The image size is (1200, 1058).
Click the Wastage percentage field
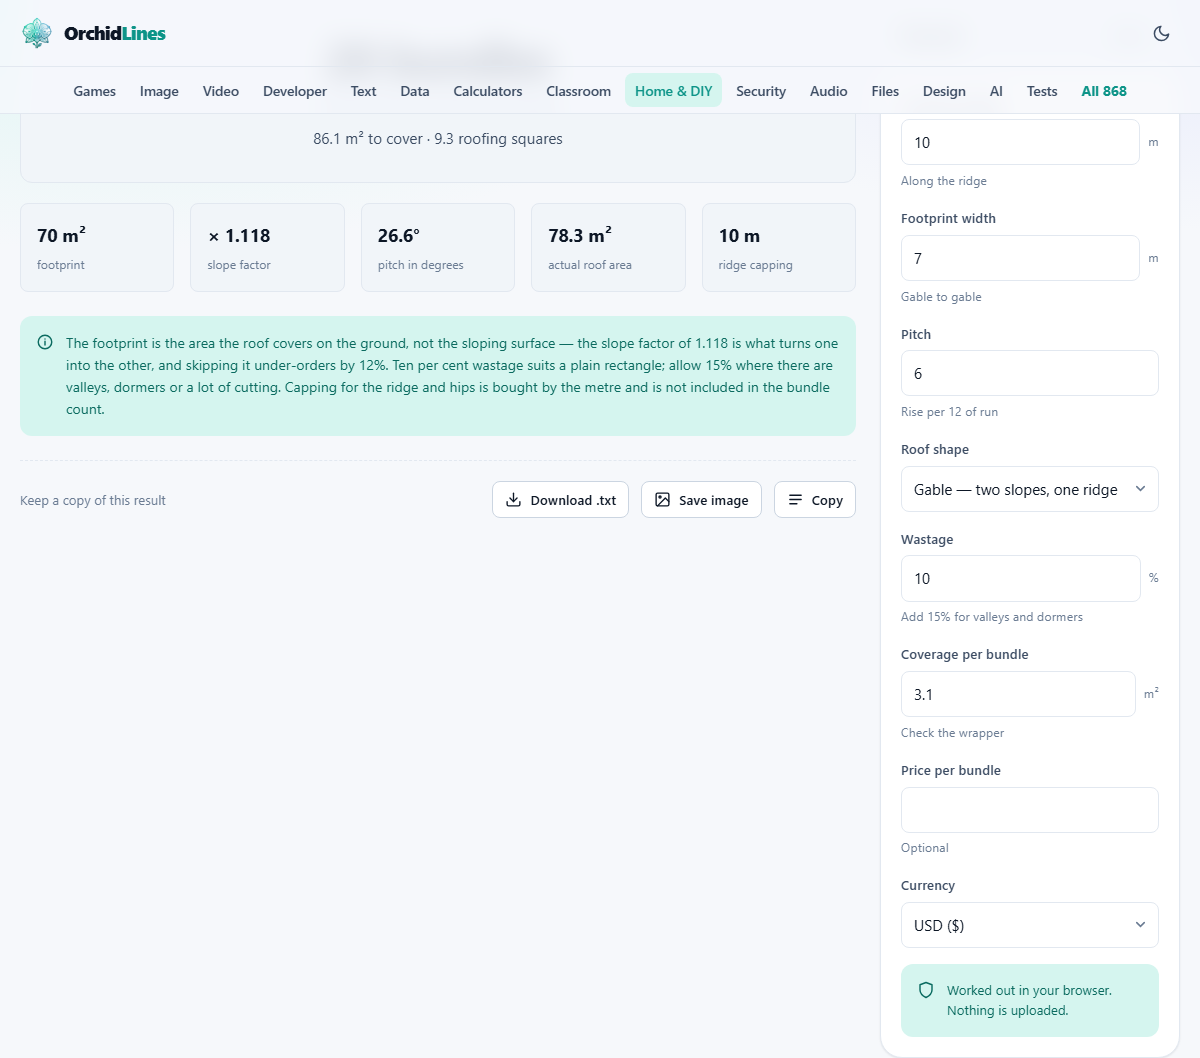1020,578
